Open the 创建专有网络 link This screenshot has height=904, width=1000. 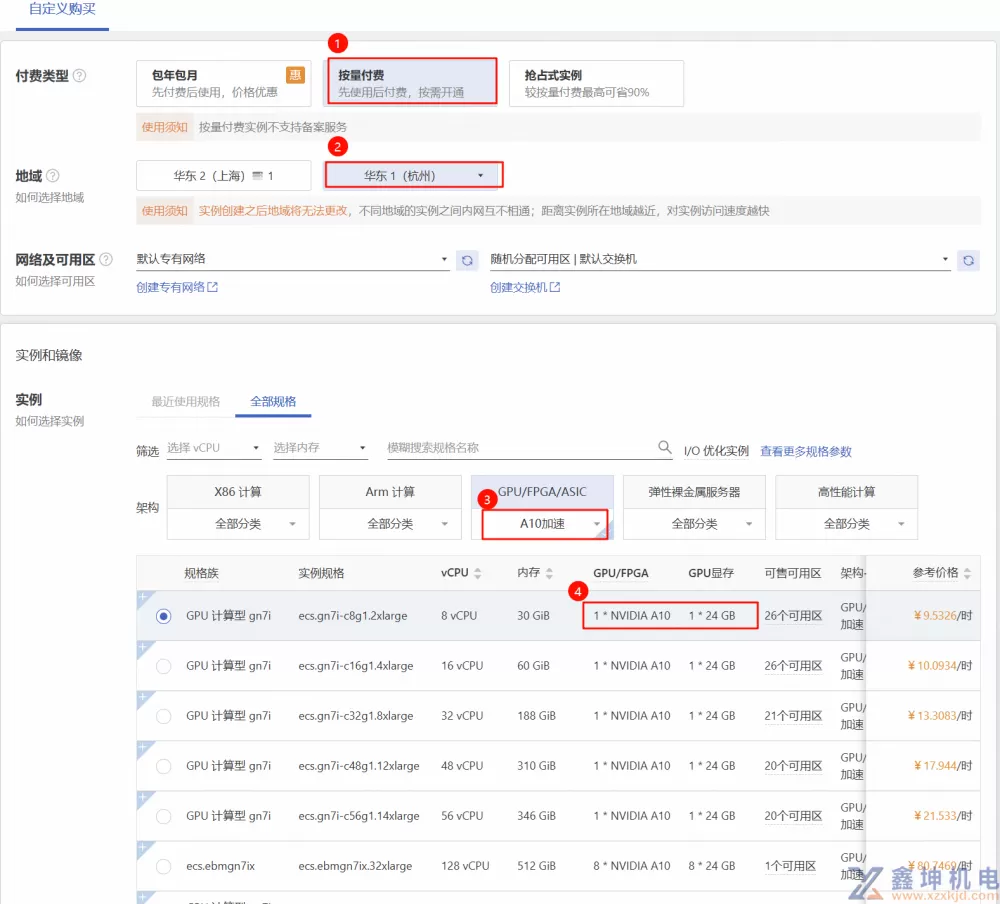click(x=171, y=287)
